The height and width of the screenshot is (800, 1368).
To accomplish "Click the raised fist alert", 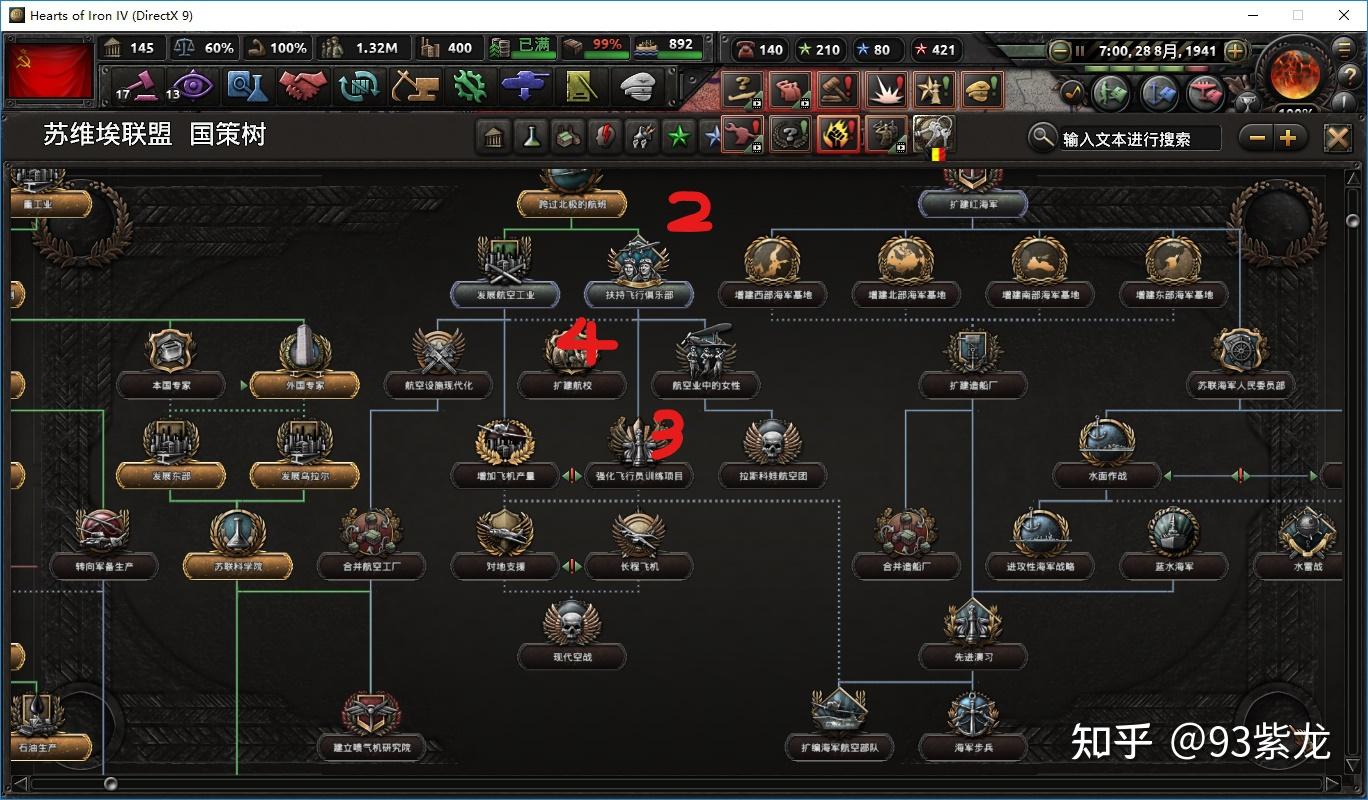I will point(838,134).
